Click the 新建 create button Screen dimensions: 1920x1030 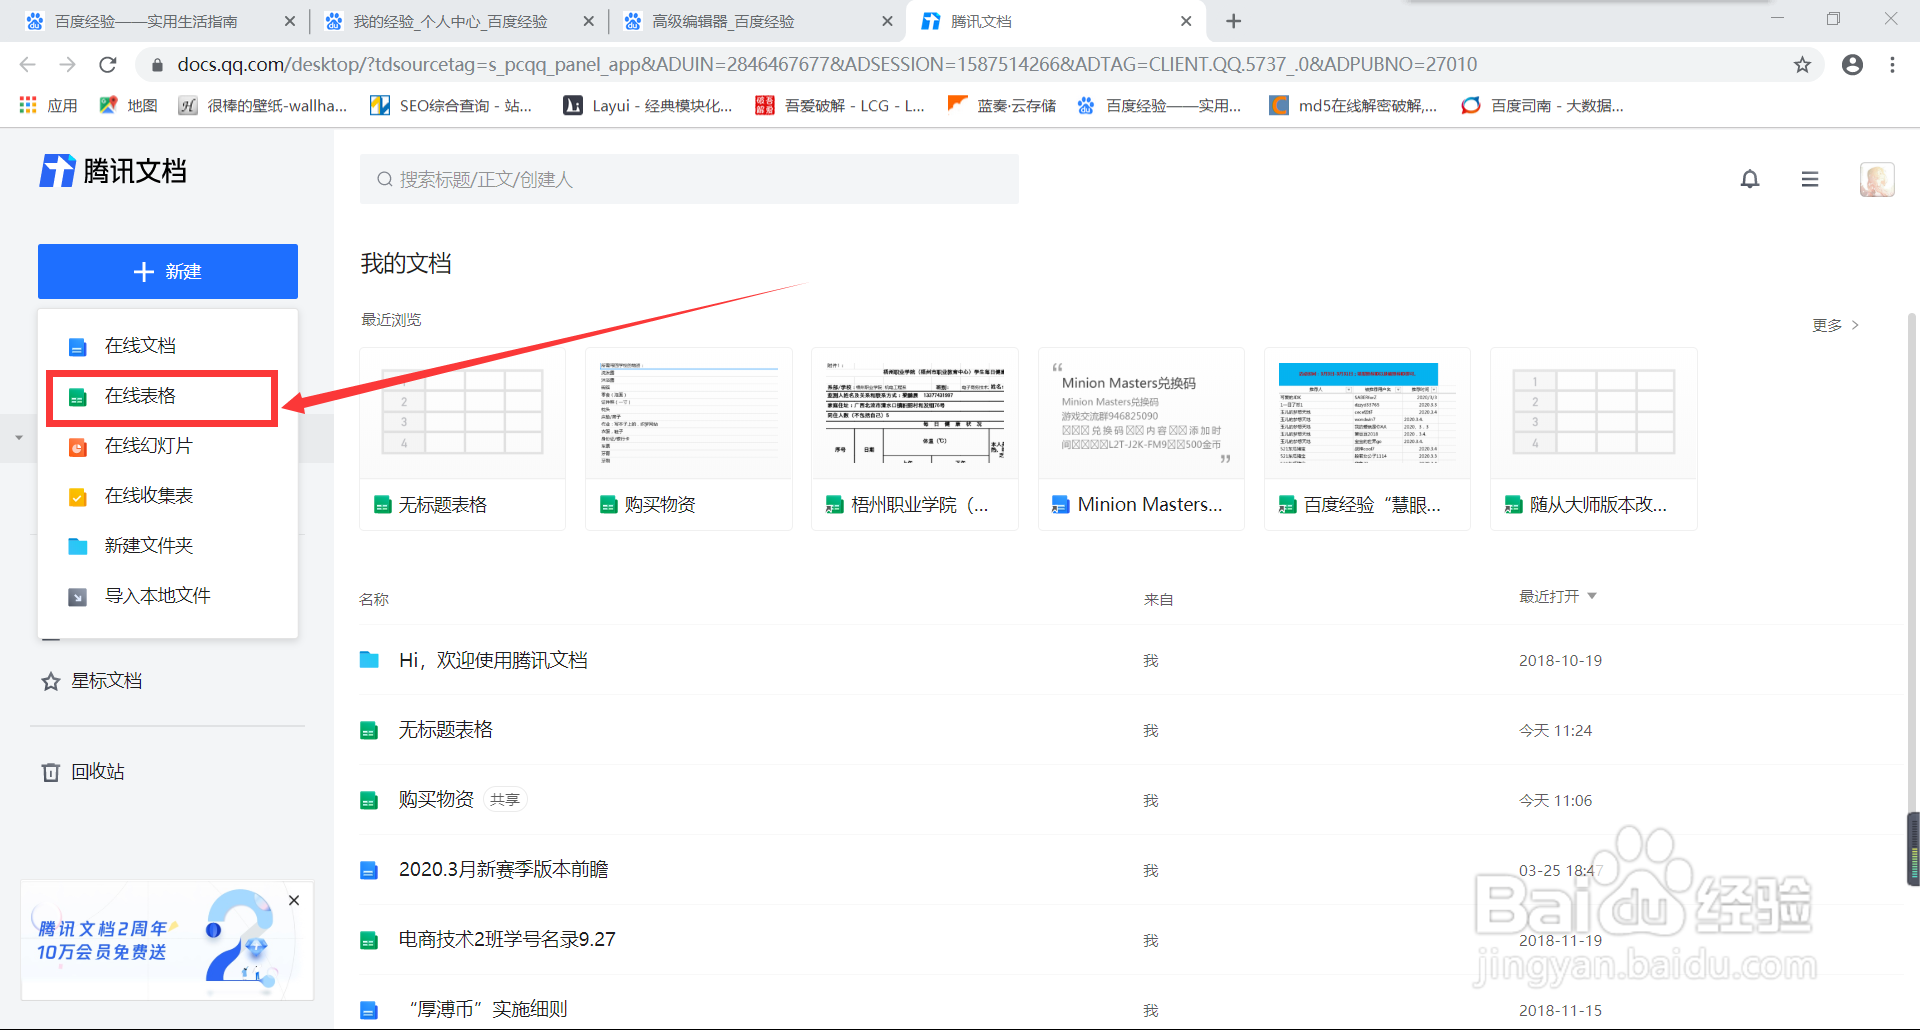pos(168,271)
